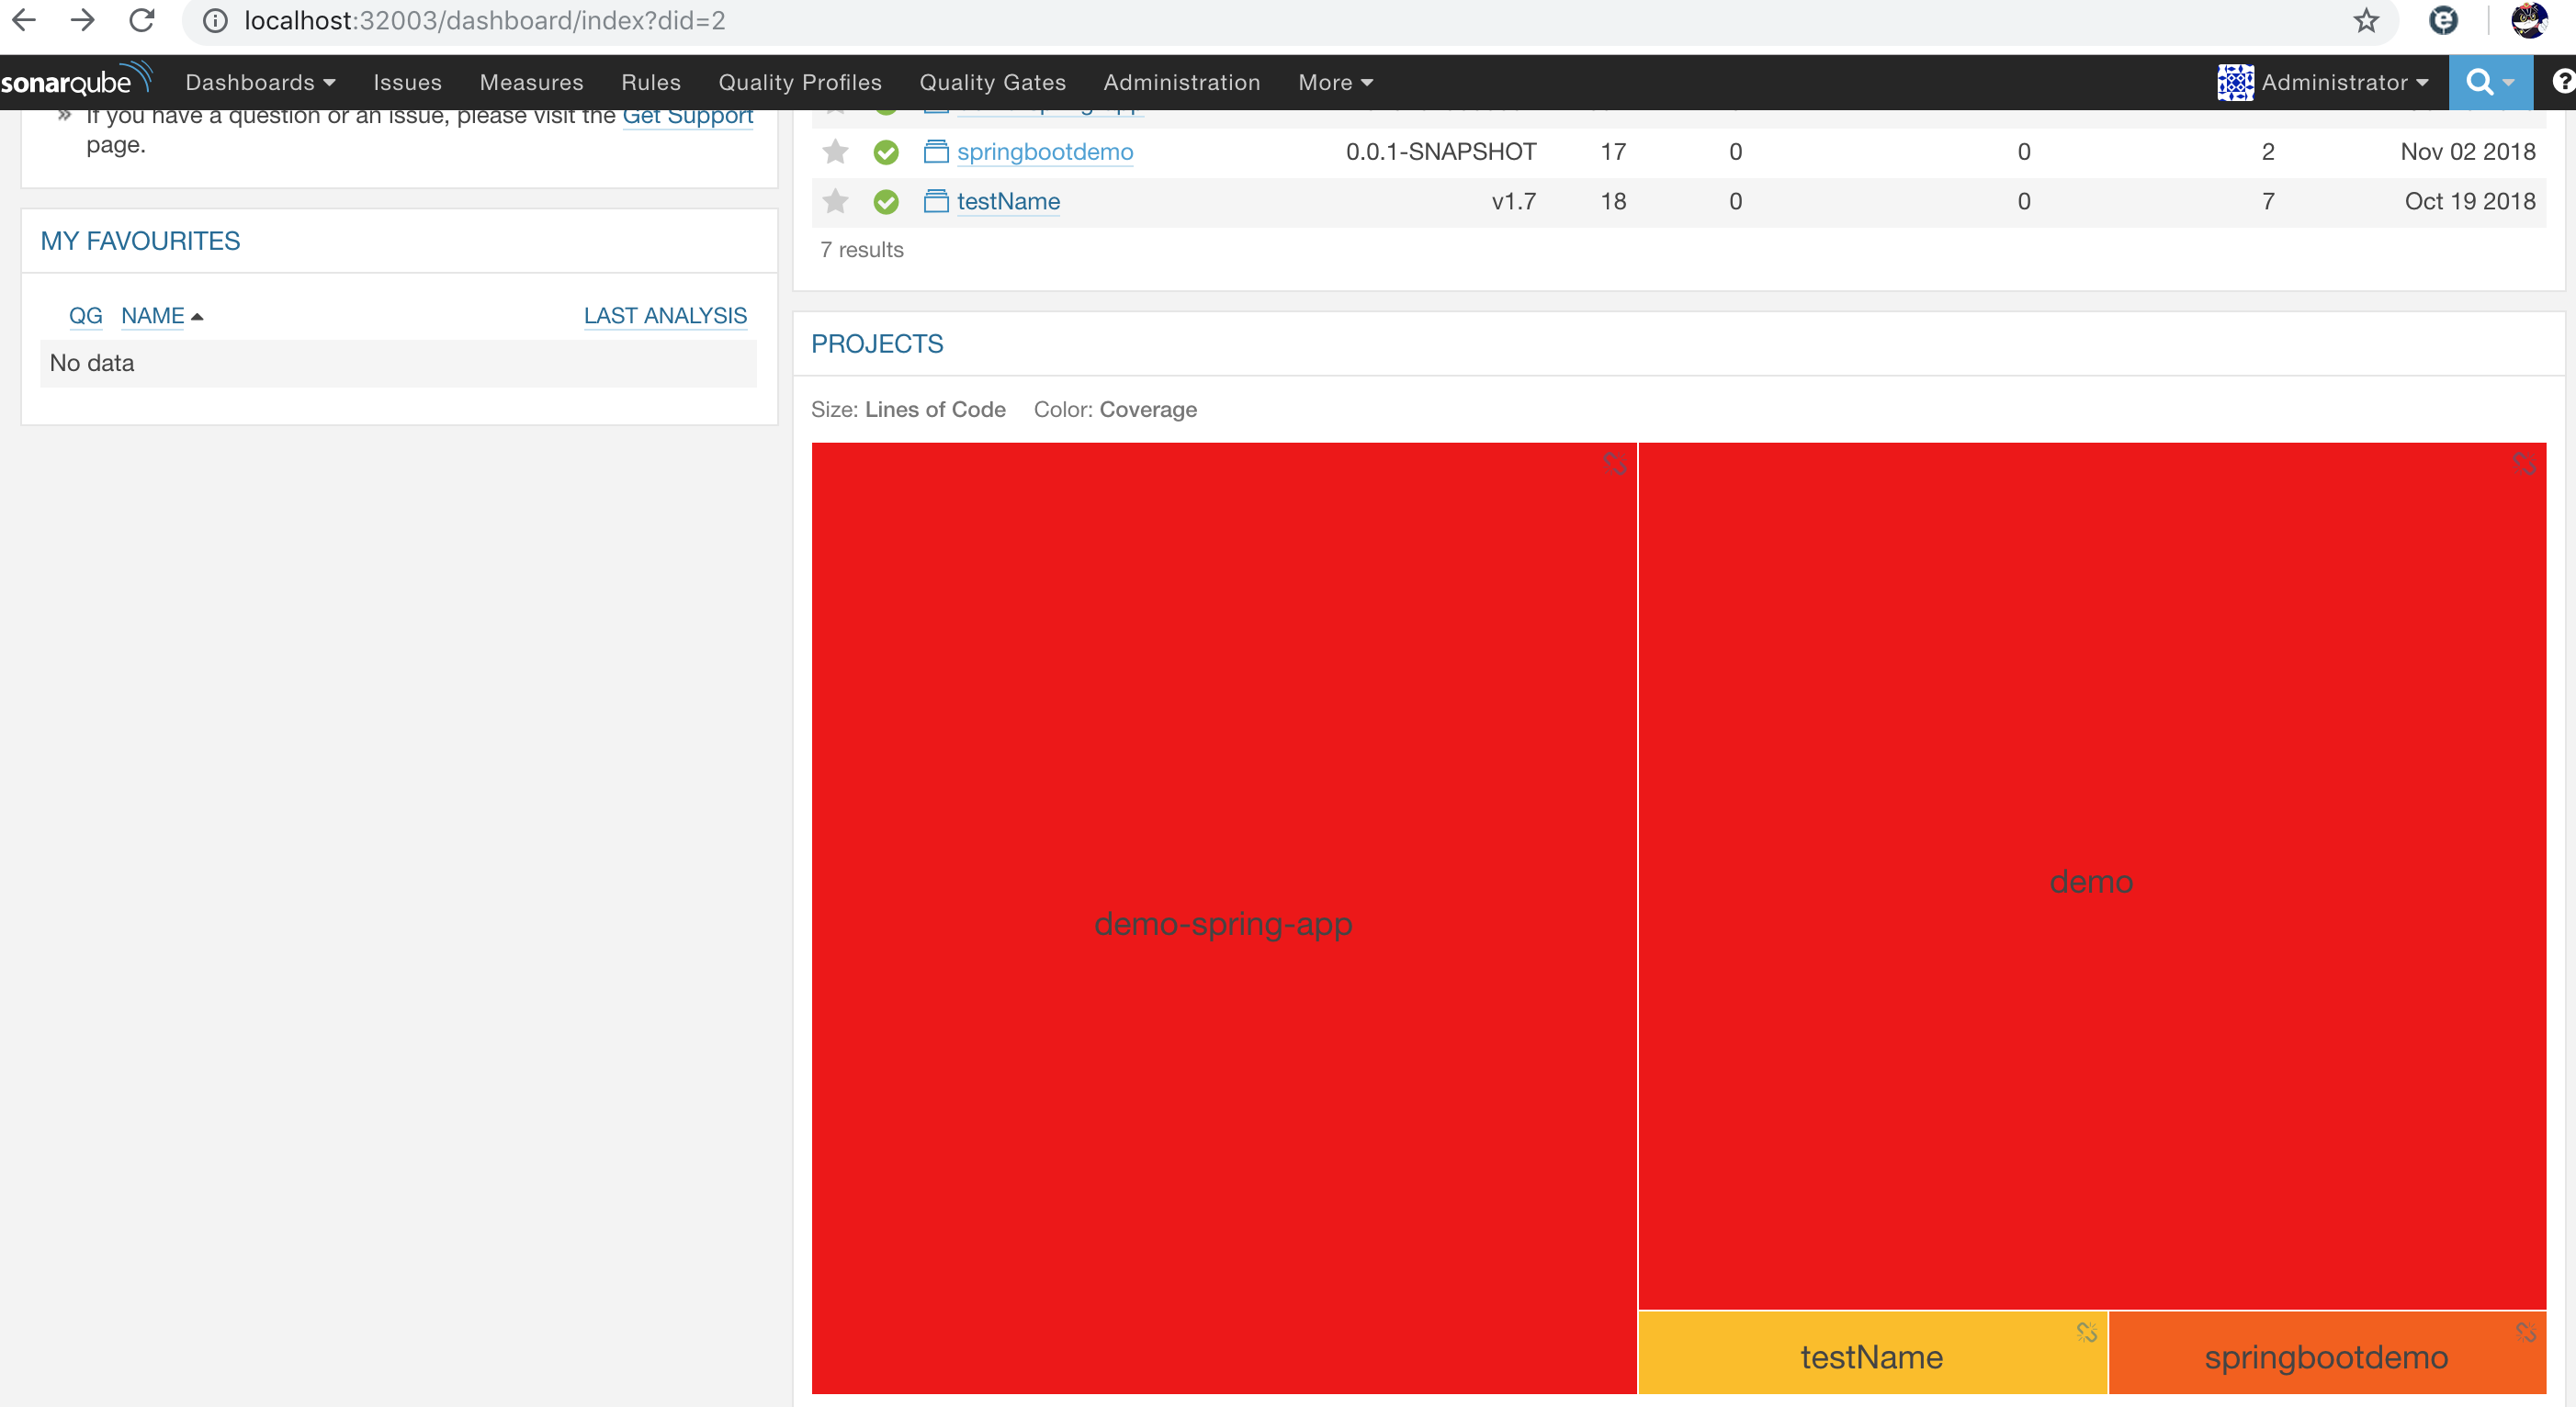Open the Administrator user dropdown
Screen dimensions: 2576x1407
click(x=2334, y=82)
